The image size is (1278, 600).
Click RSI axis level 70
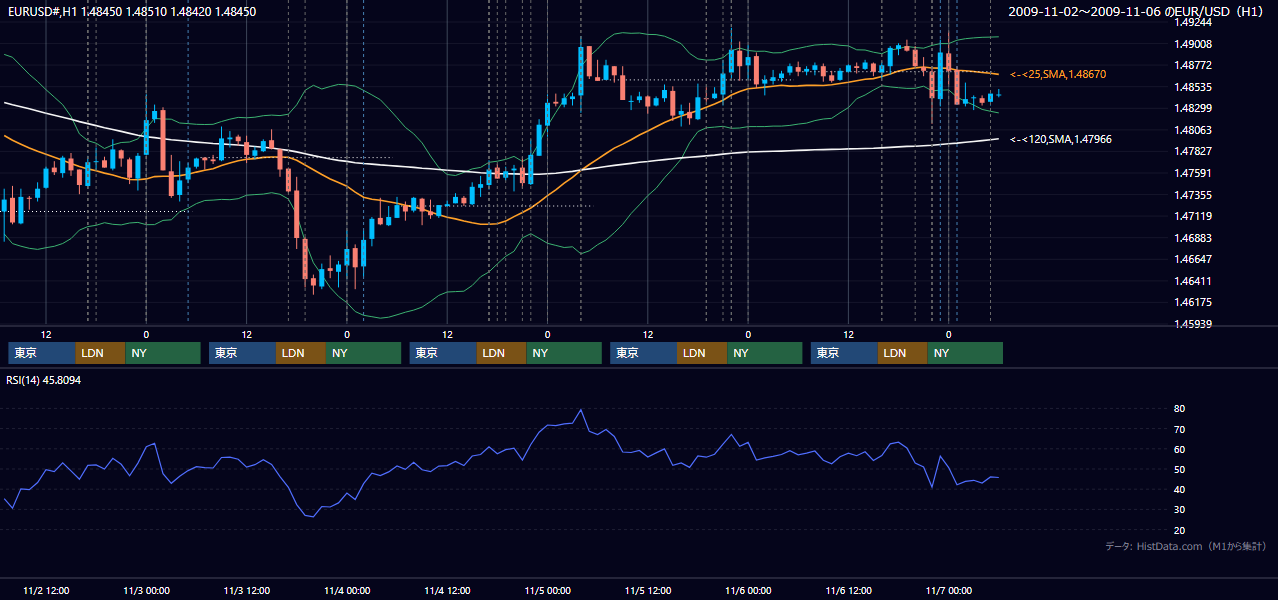(1179, 429)
